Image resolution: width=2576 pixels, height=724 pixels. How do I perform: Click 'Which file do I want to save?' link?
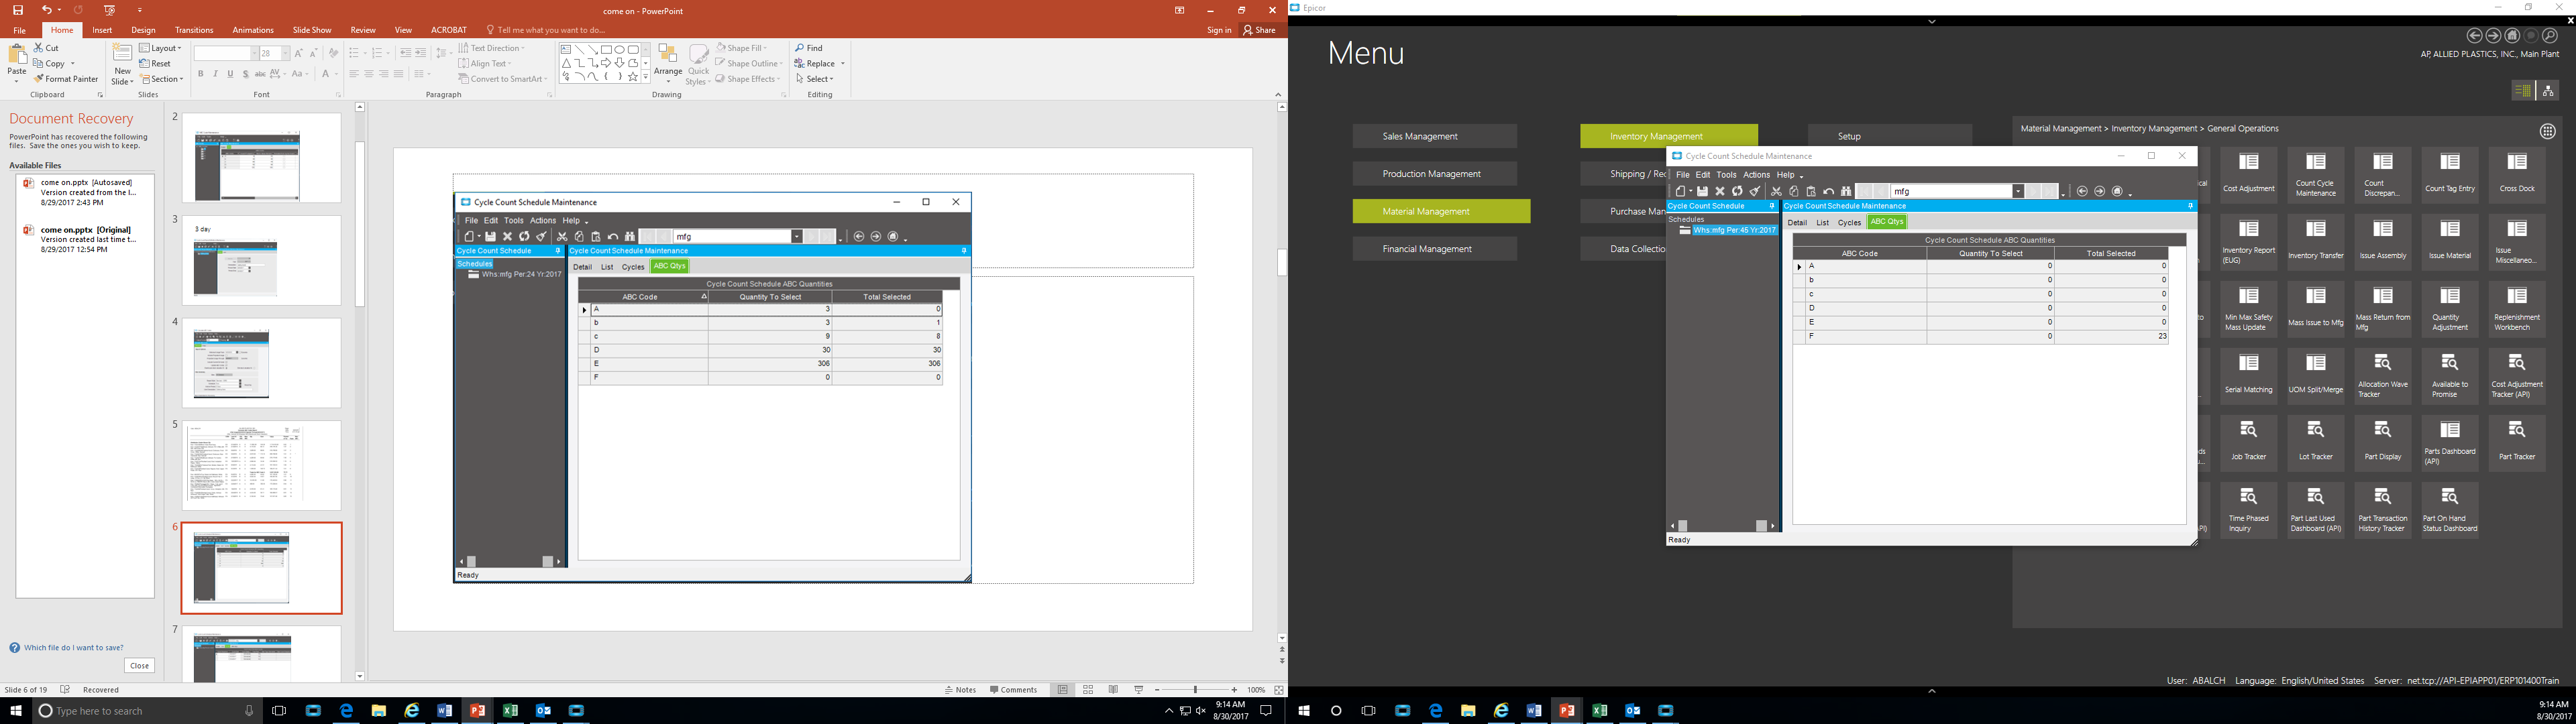click(x=74, y=648)
